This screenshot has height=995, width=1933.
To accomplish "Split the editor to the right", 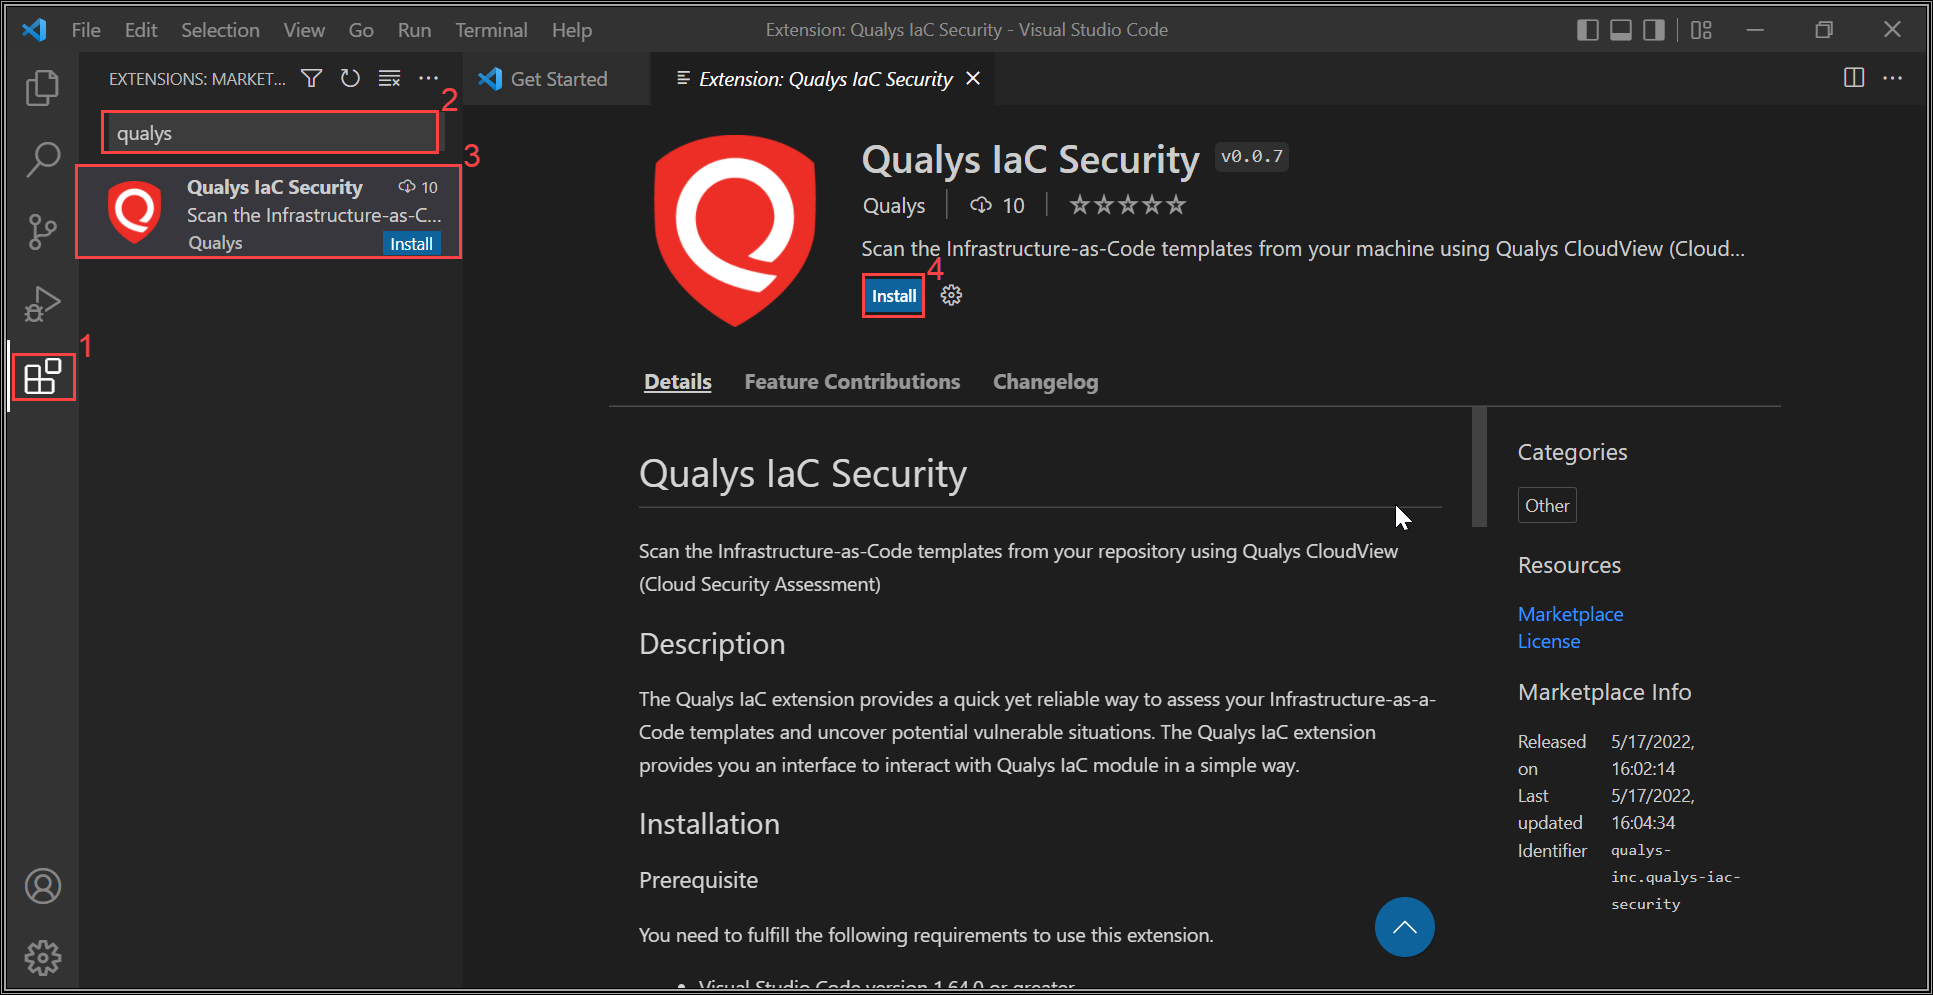I will (1854, 78).
